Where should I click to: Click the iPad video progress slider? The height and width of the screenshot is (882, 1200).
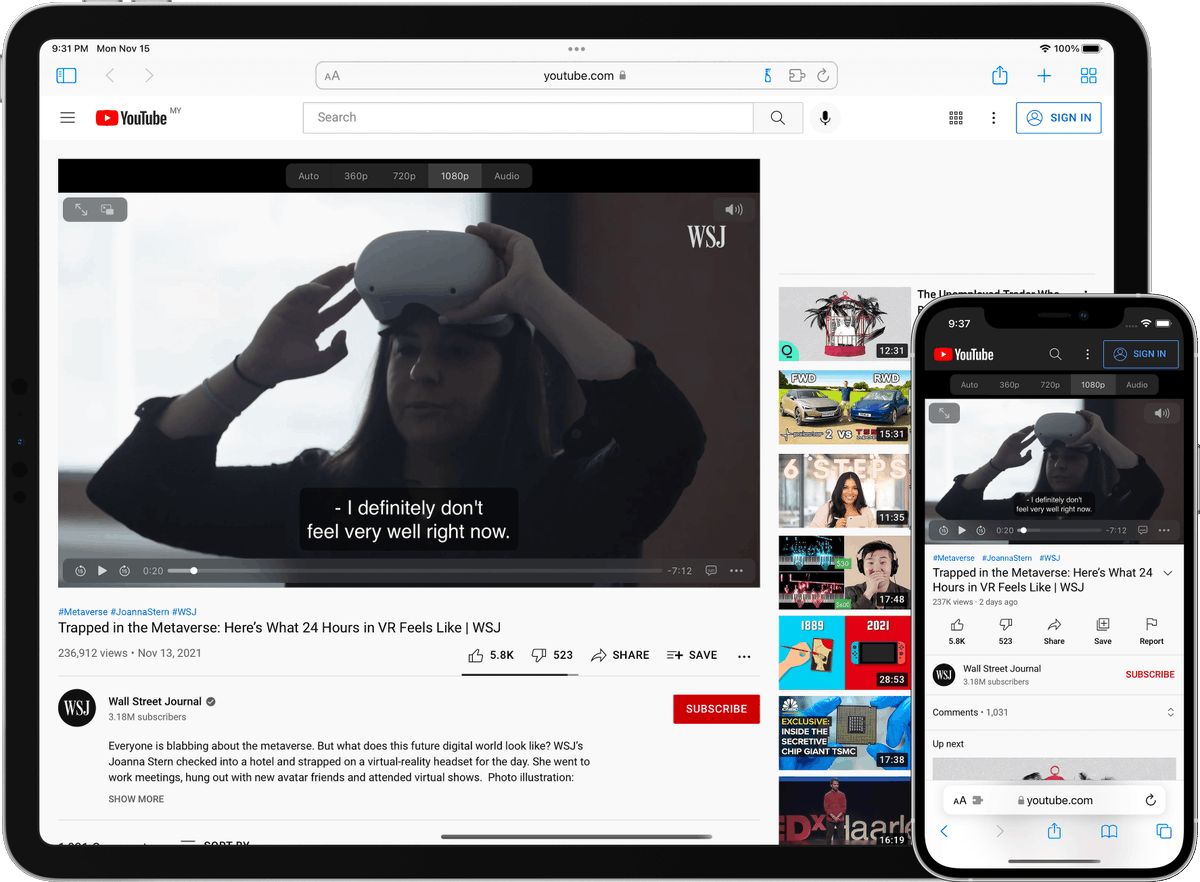(414, 571)
